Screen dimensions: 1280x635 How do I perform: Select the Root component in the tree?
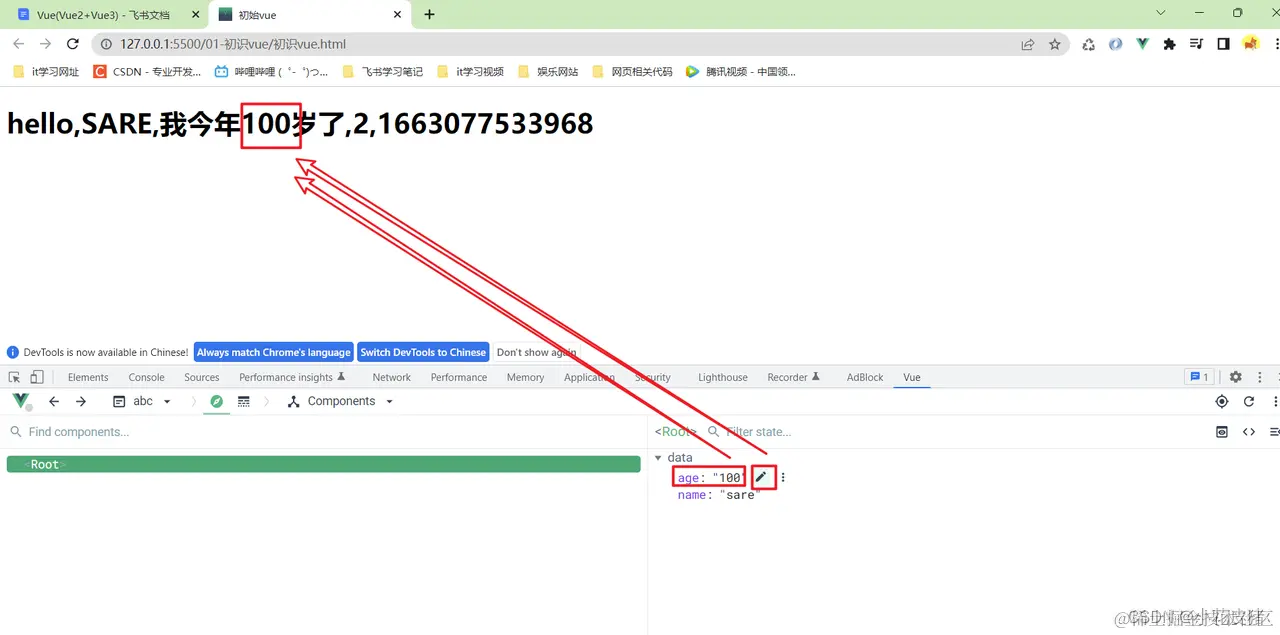[x=323, y=464]
